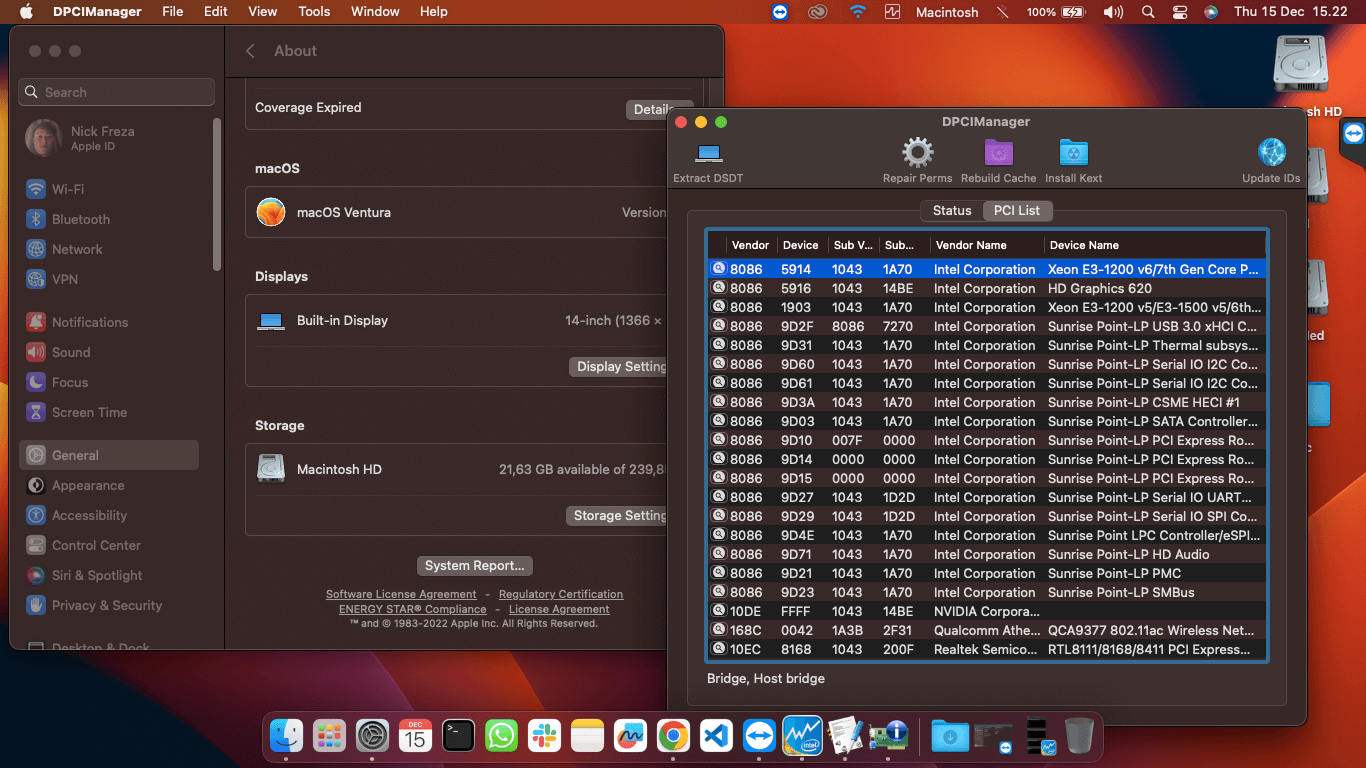Click the Storage Settings button
This screenshot has height=768, width=1366.
pos(618,516)
